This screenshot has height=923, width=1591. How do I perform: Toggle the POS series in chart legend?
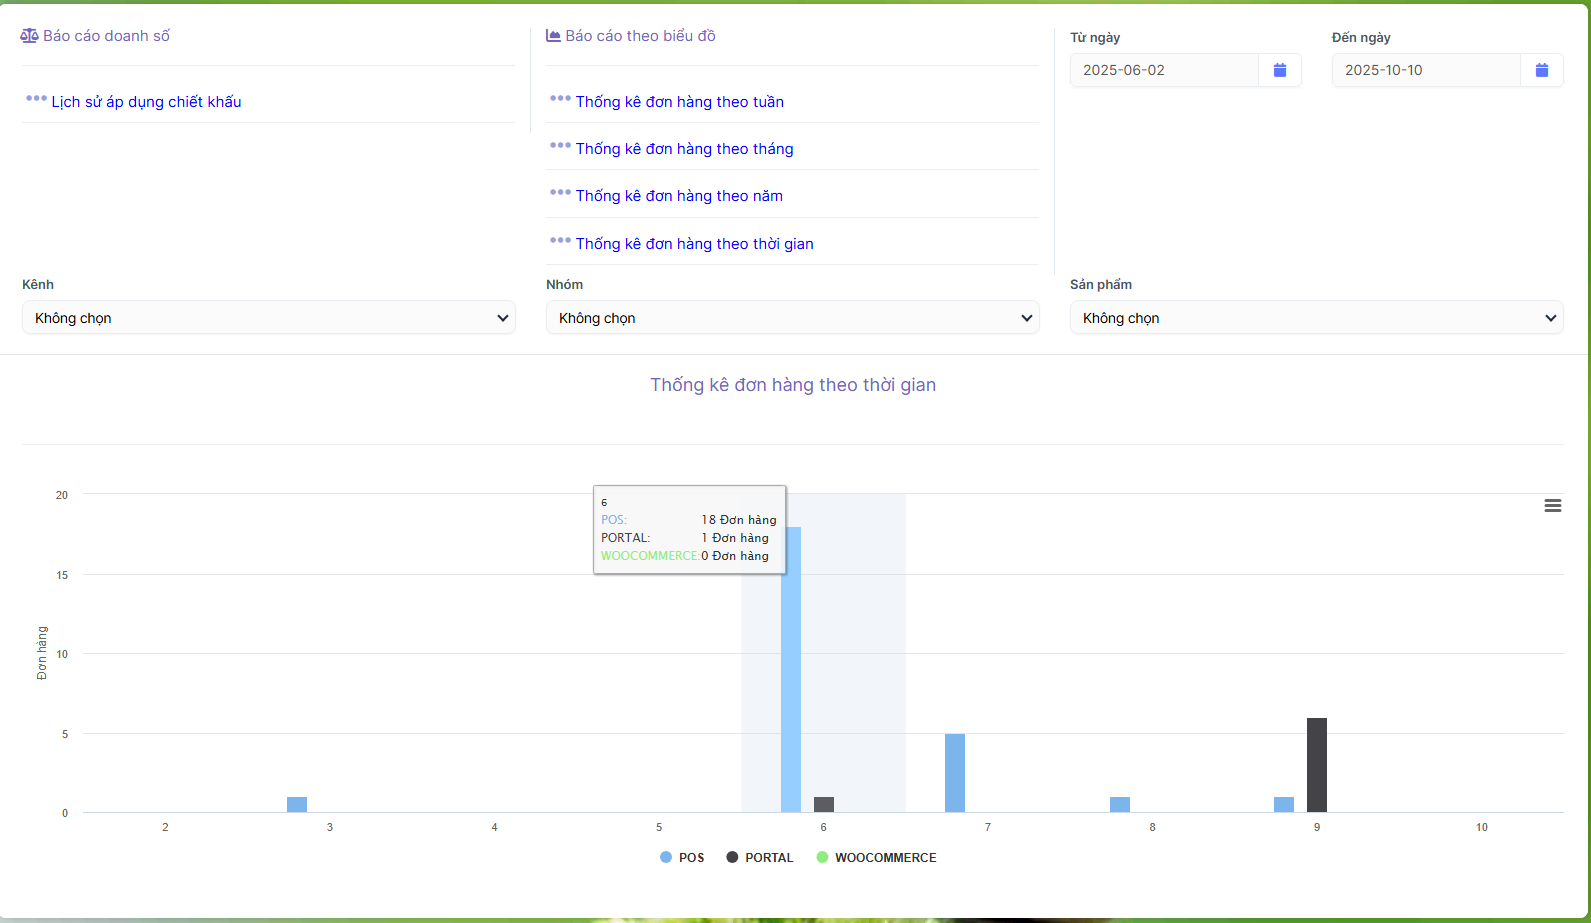pyautogui.click(x=682, y=858)
